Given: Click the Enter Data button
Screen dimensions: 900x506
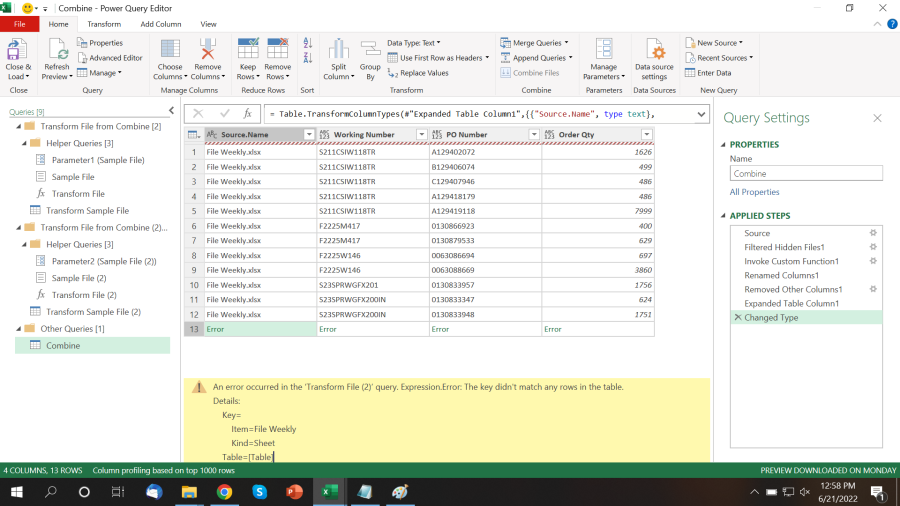Looking at the screenshot, I should click(x=708, y=73).
